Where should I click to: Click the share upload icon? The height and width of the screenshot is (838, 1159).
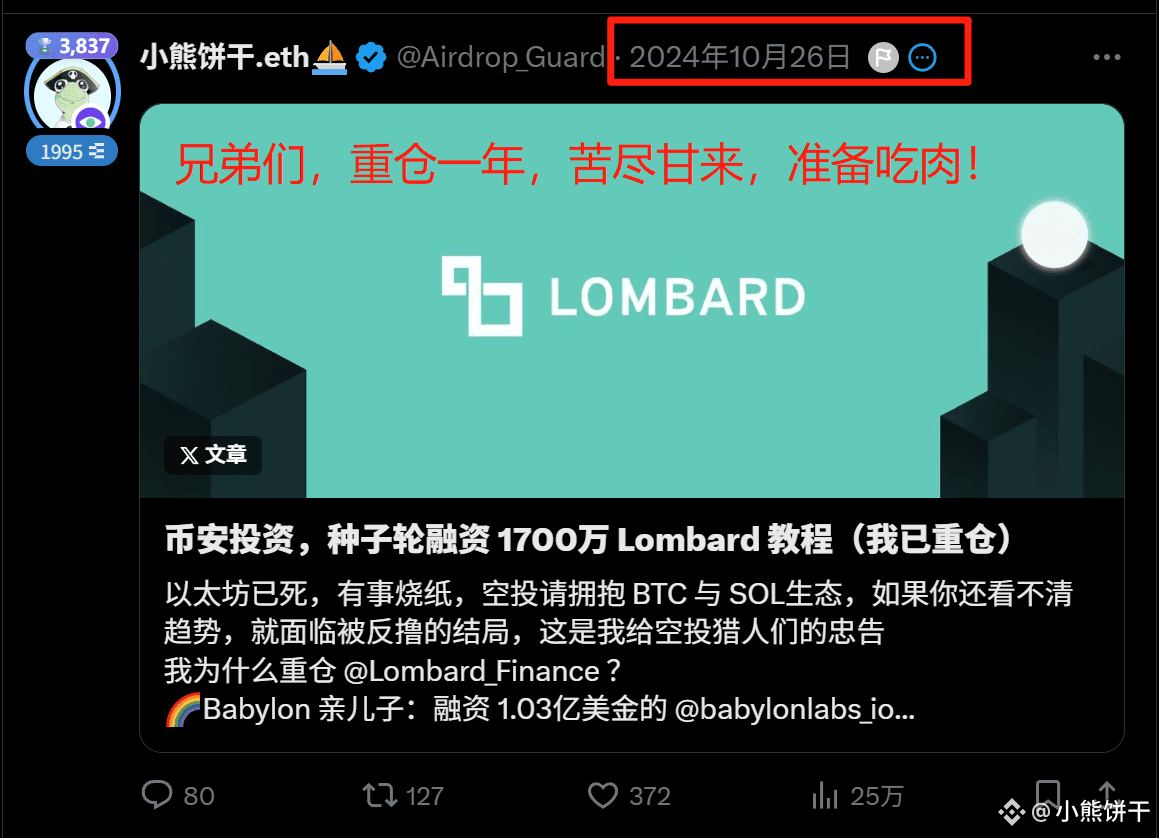point(1107,791)
